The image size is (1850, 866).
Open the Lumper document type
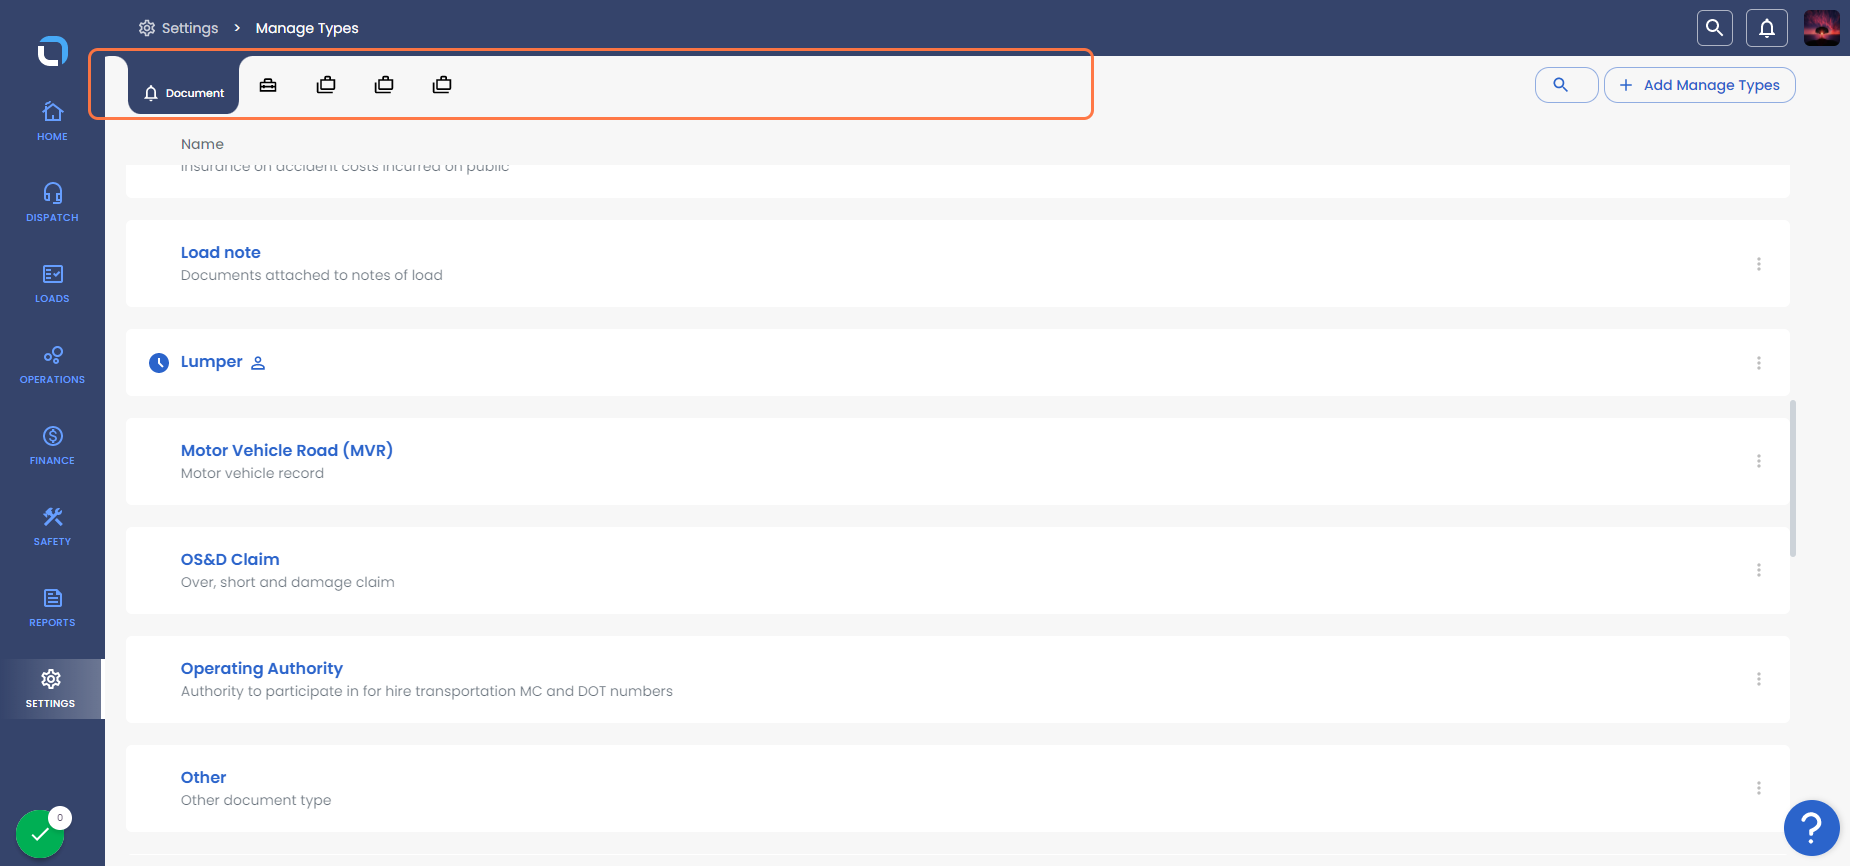point(211,362)
